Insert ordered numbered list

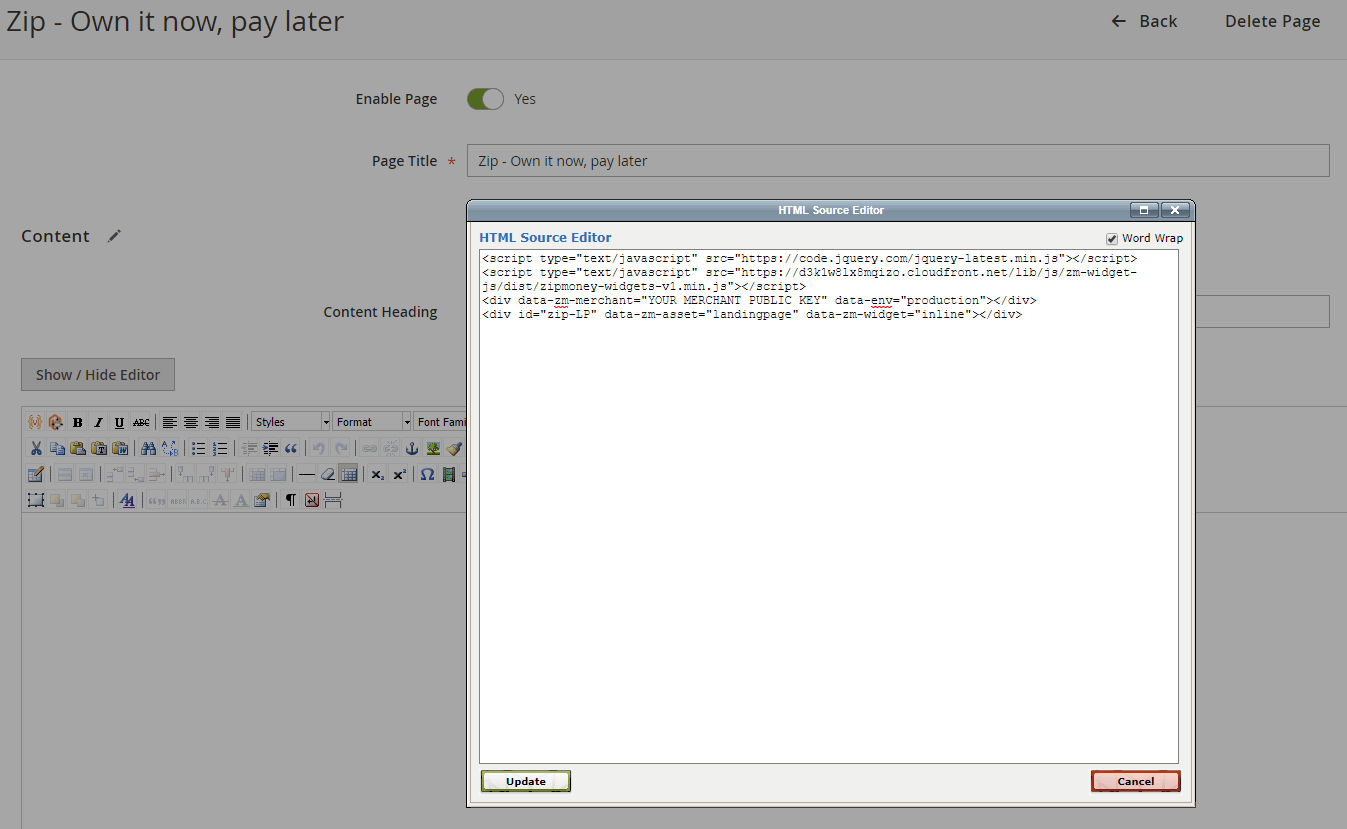coord(220,448)
